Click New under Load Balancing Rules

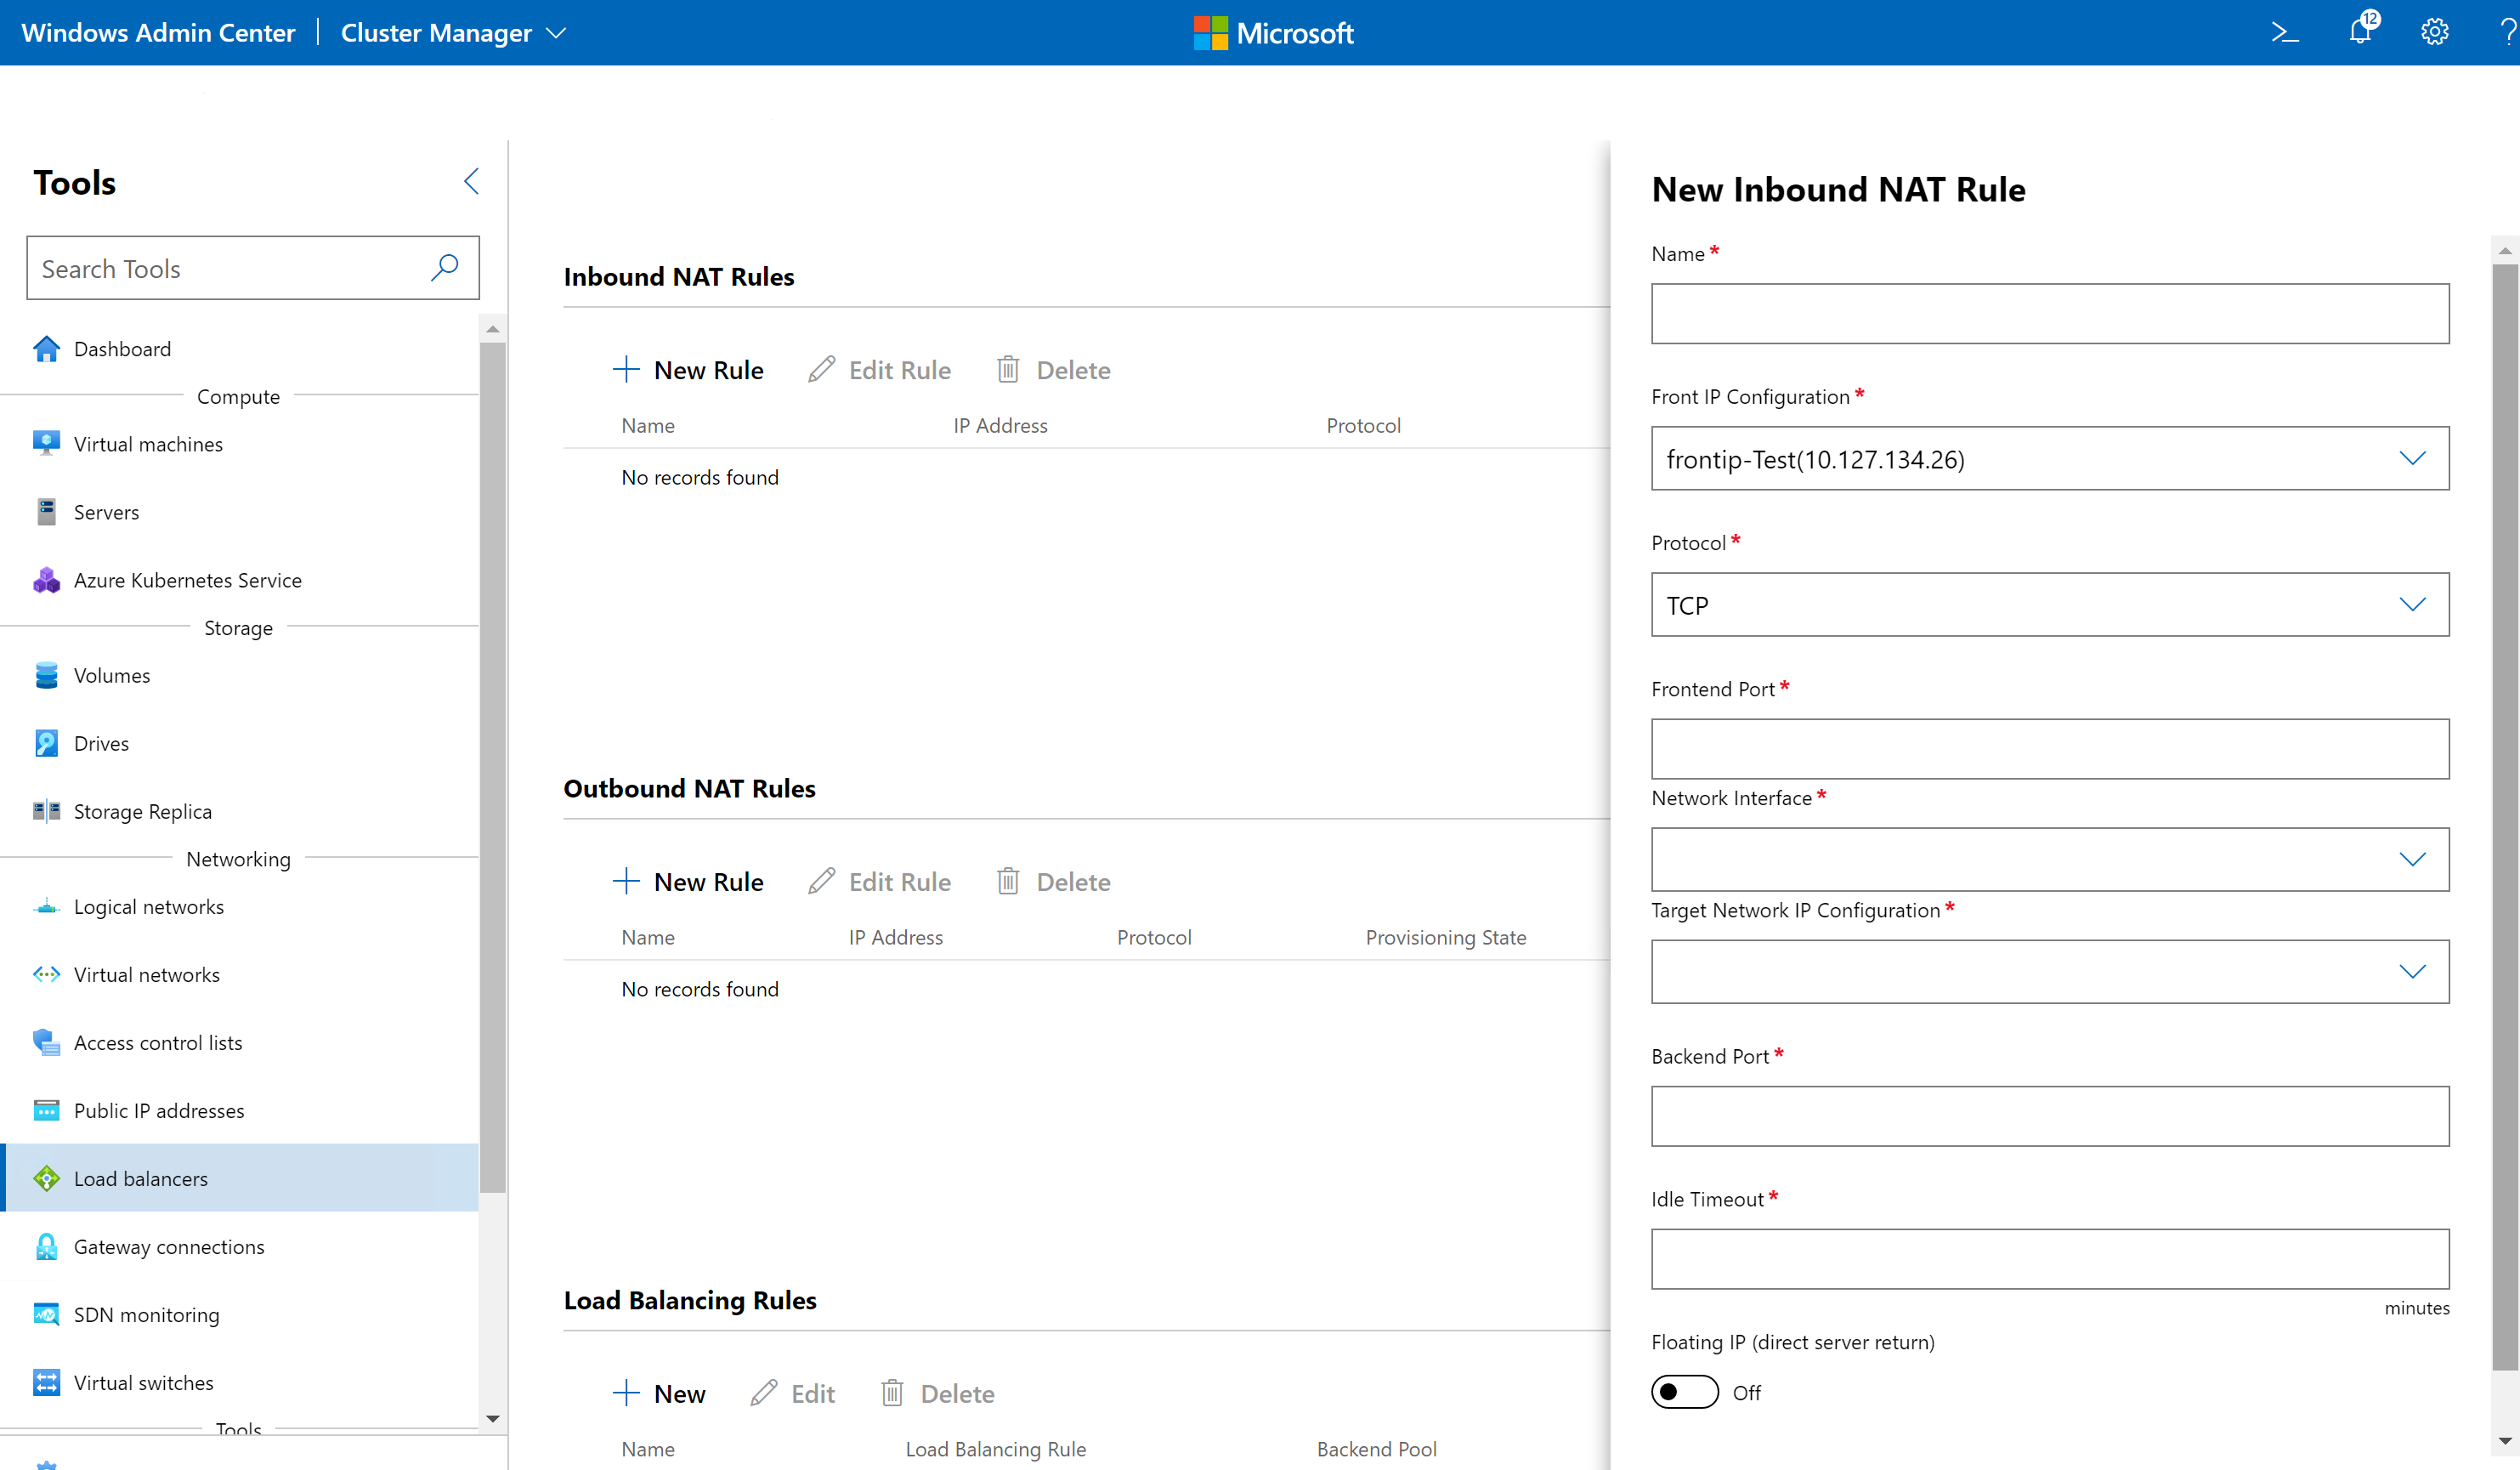tap(659, 1393)
